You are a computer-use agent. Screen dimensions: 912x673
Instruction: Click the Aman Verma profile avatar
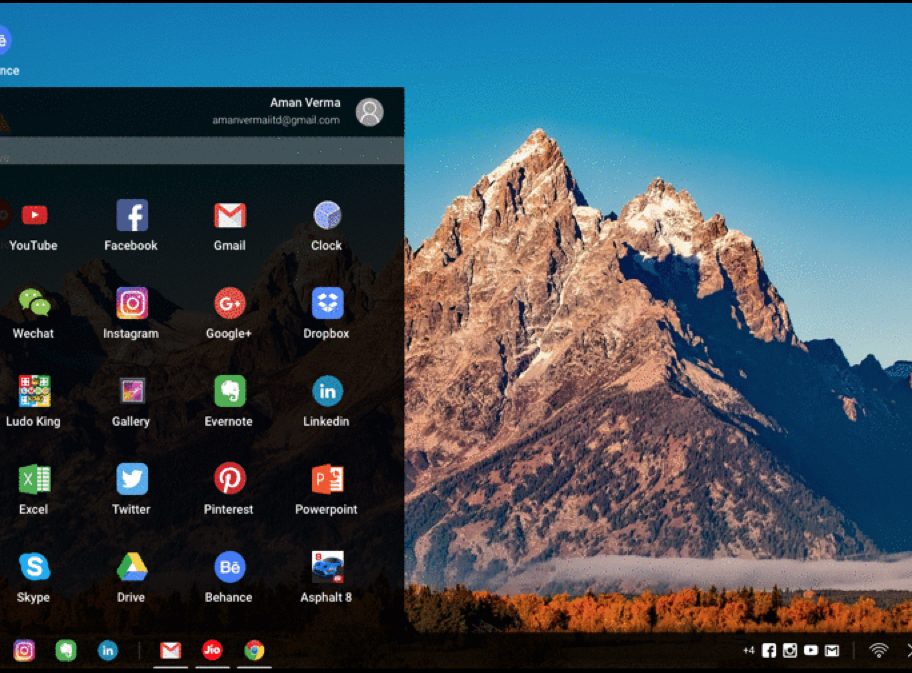[x=369, y=112]
